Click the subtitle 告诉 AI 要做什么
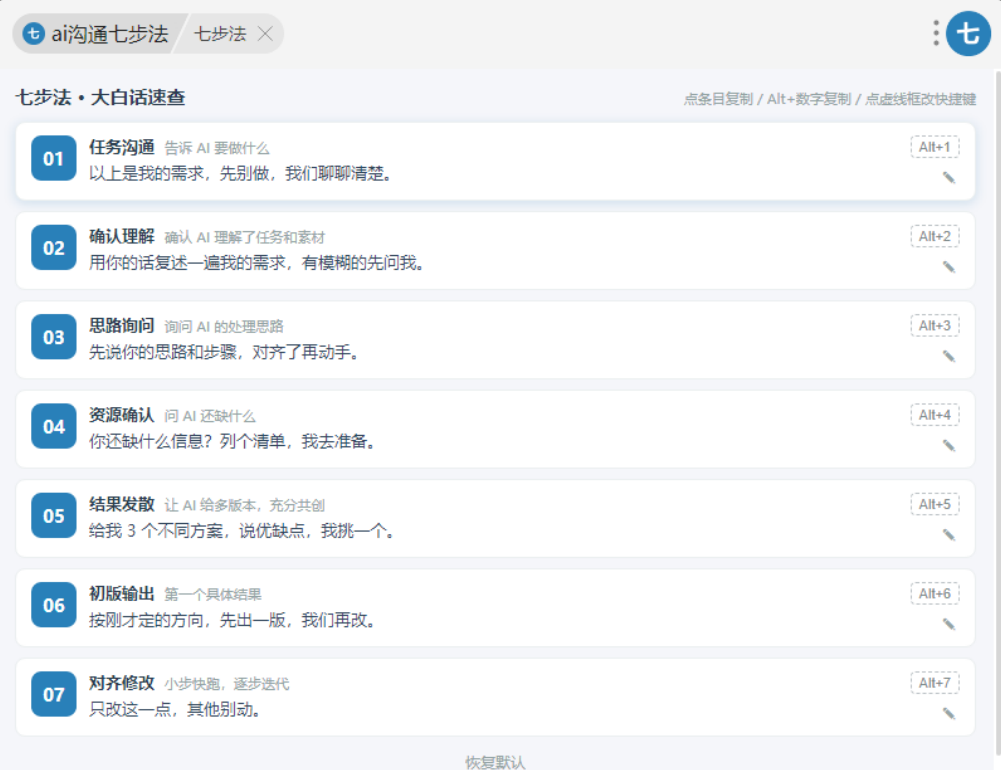This screenshot has width=1001, height=770. (x=217, y=148)
